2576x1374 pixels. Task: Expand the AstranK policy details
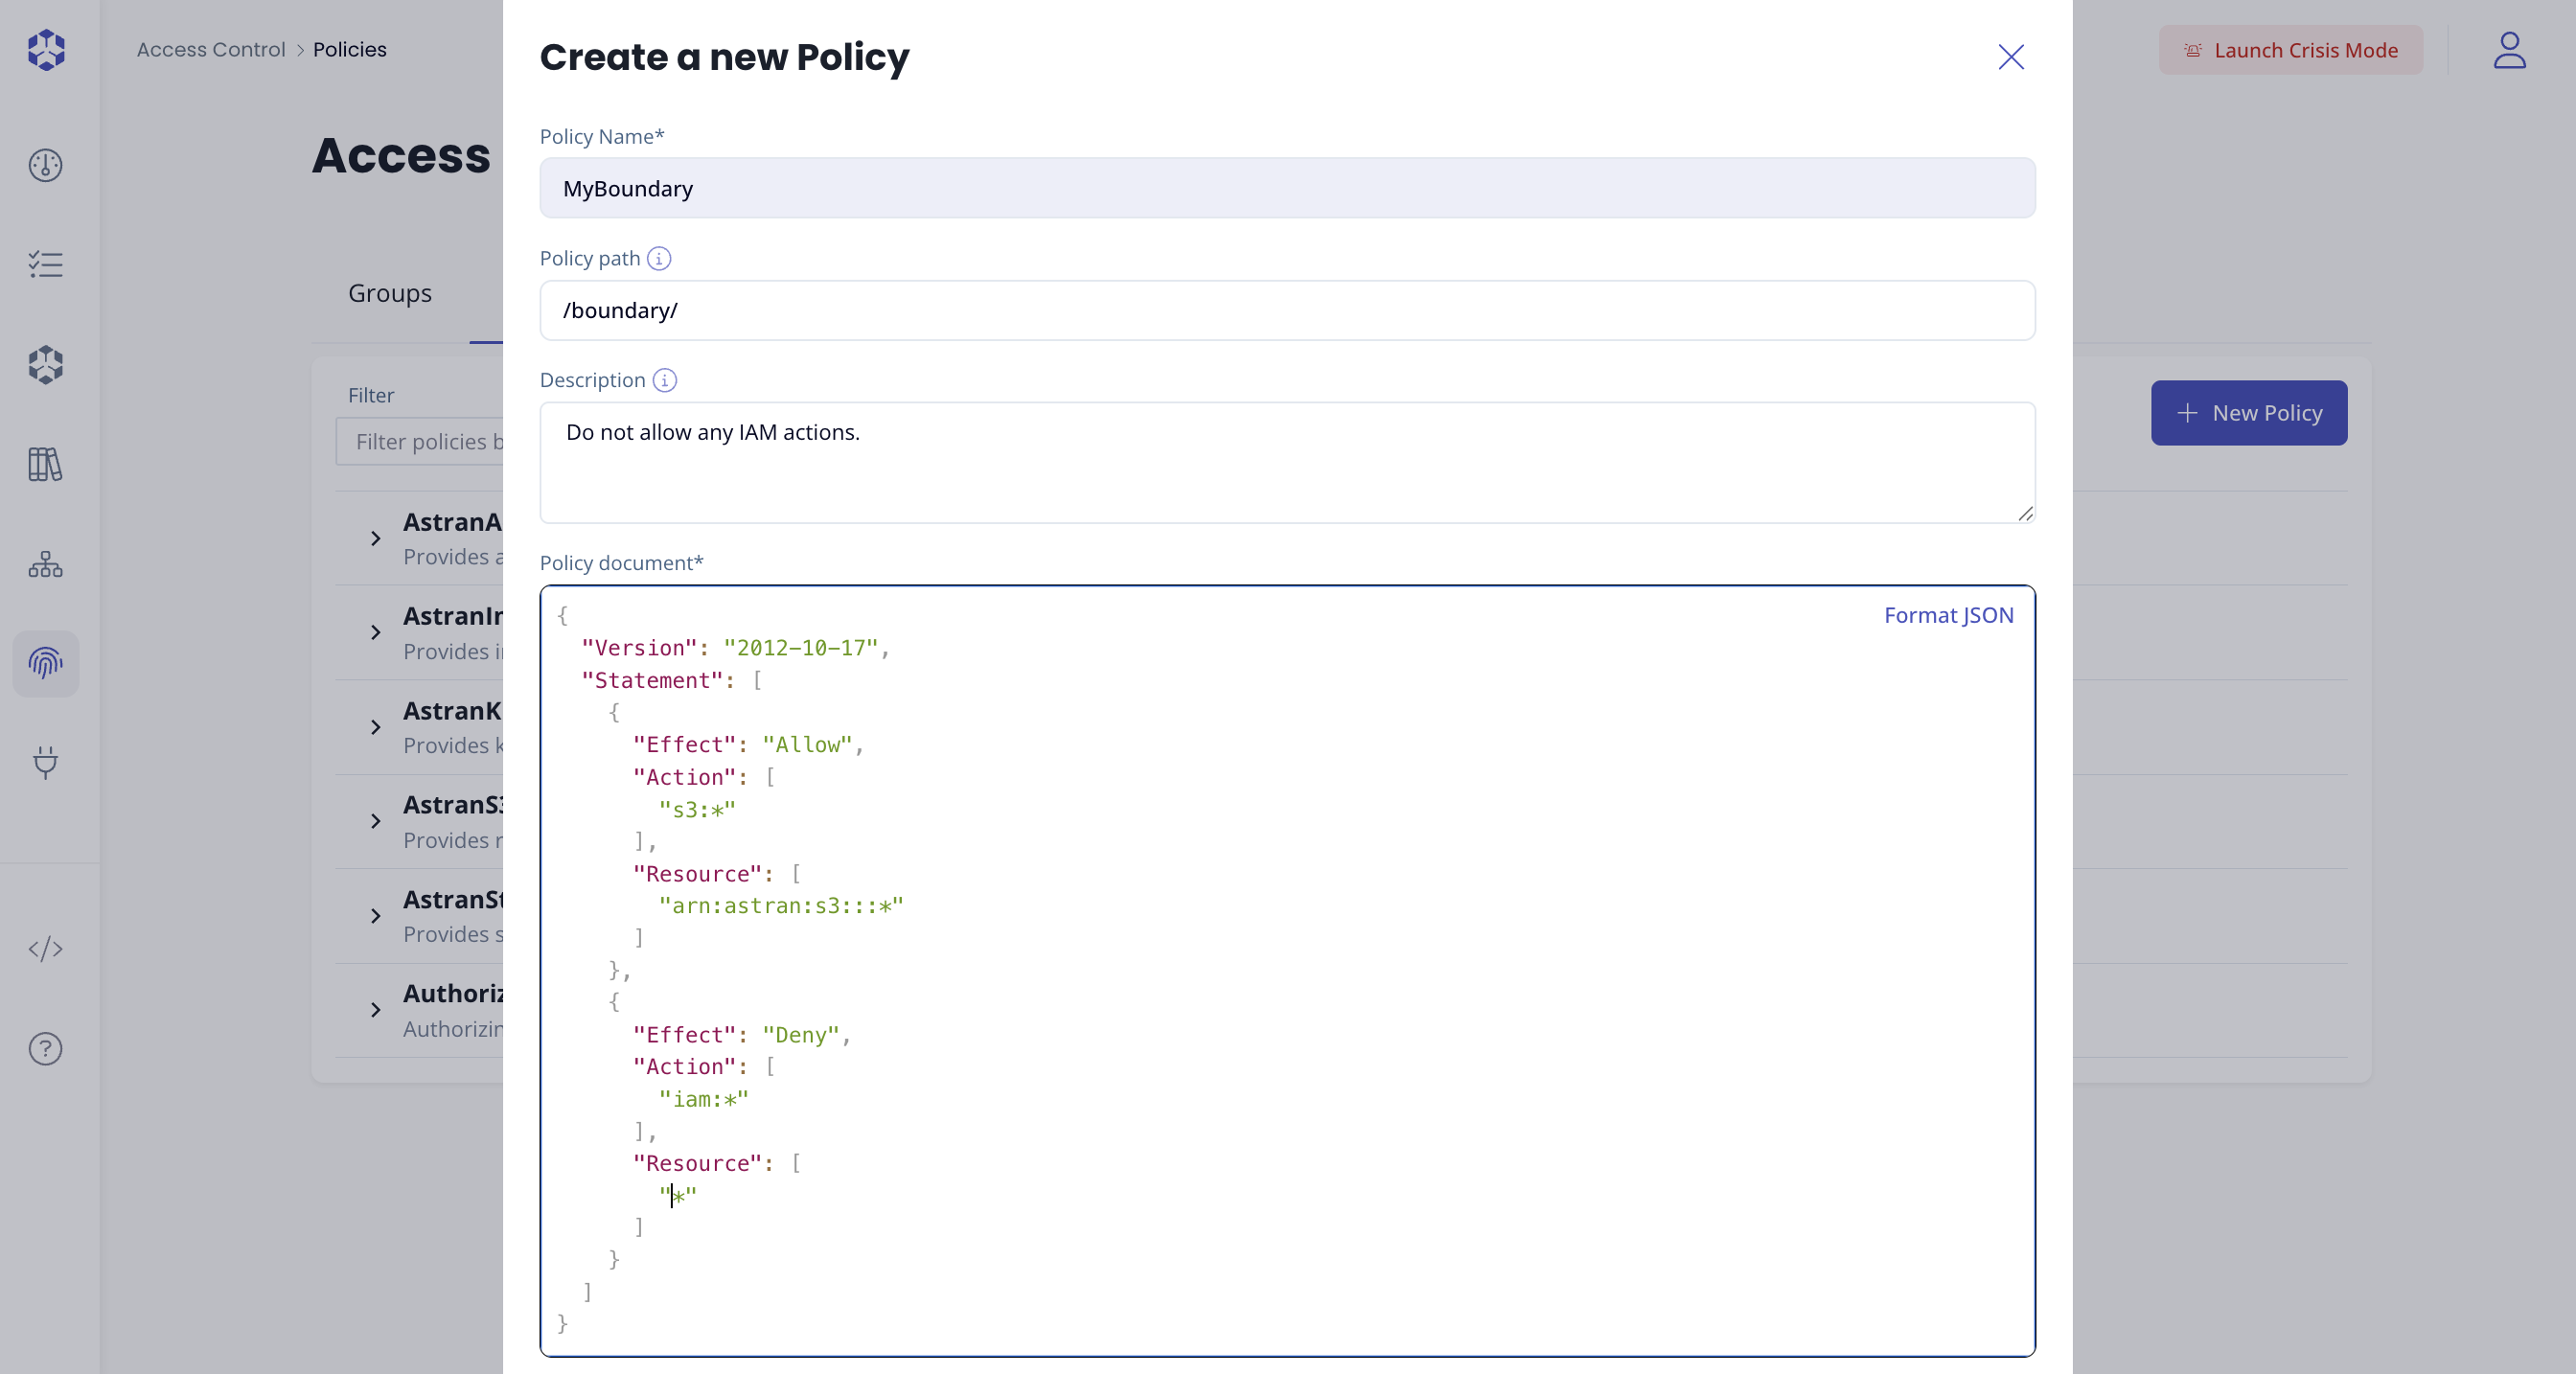(376, 727)
